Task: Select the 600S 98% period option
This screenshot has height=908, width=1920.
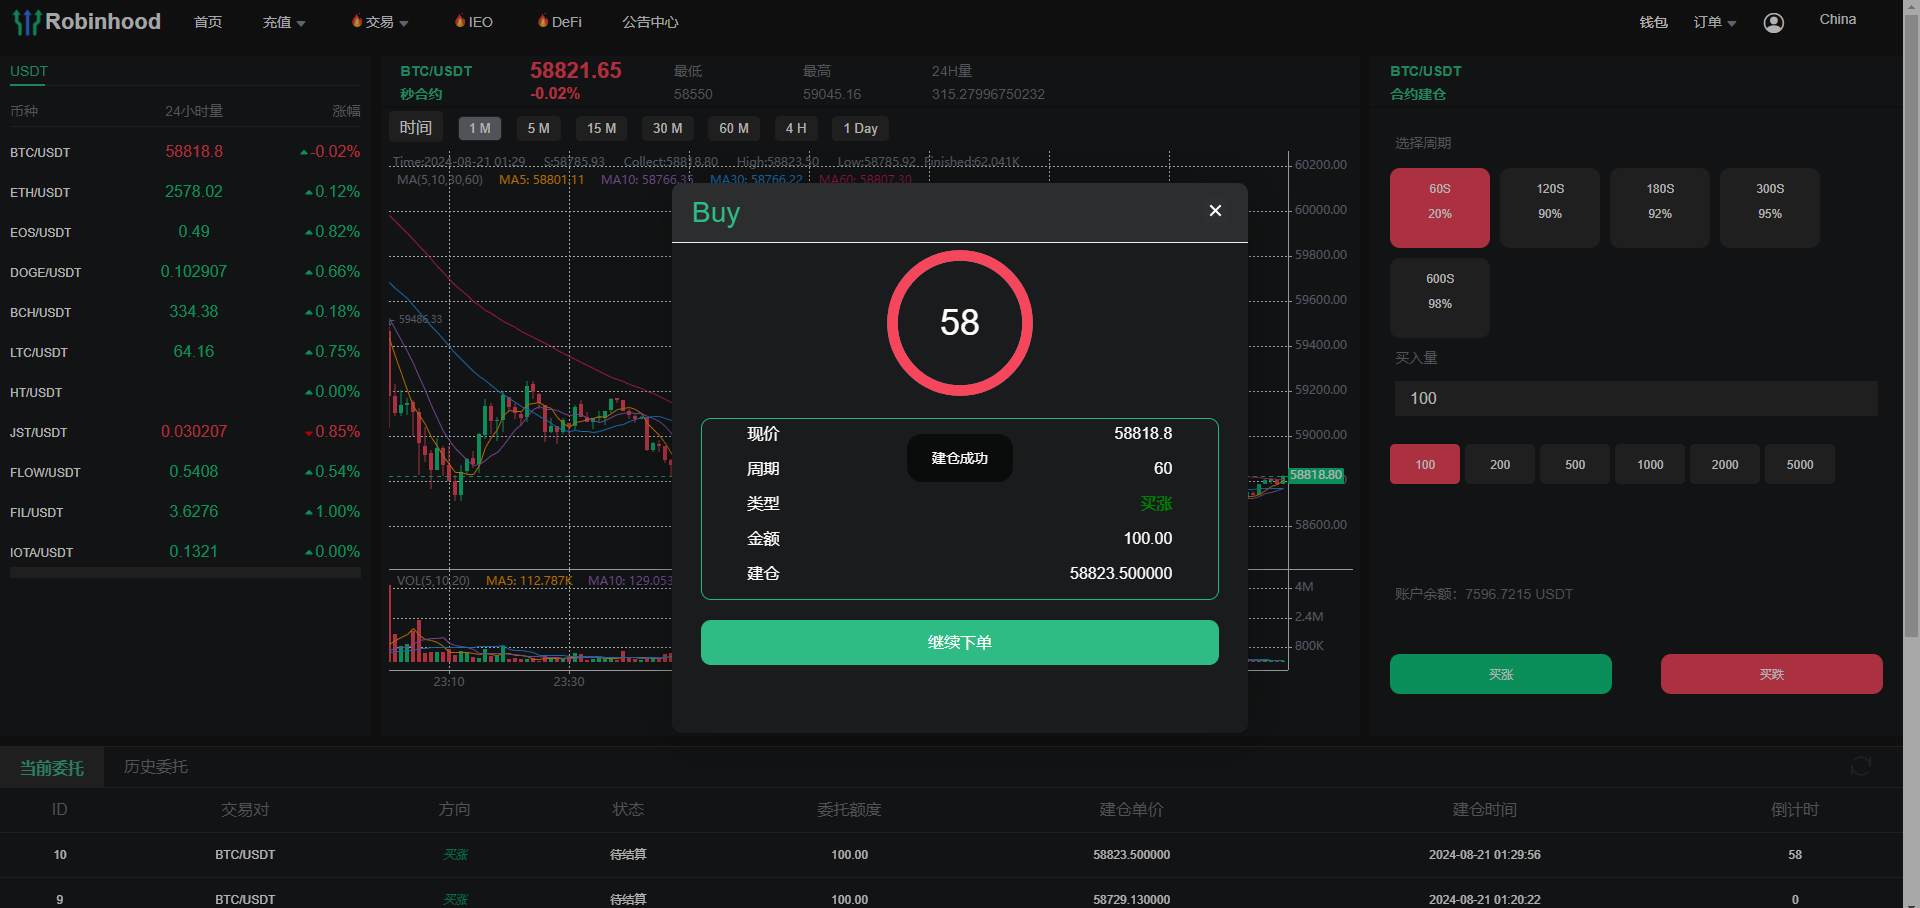Action: 1440,298
